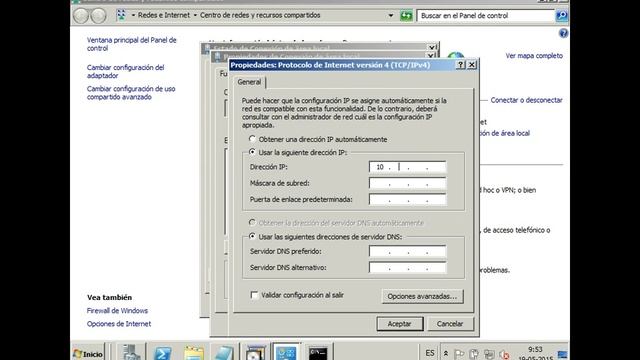Open the file explorer taskbar icon

(193, 353)
